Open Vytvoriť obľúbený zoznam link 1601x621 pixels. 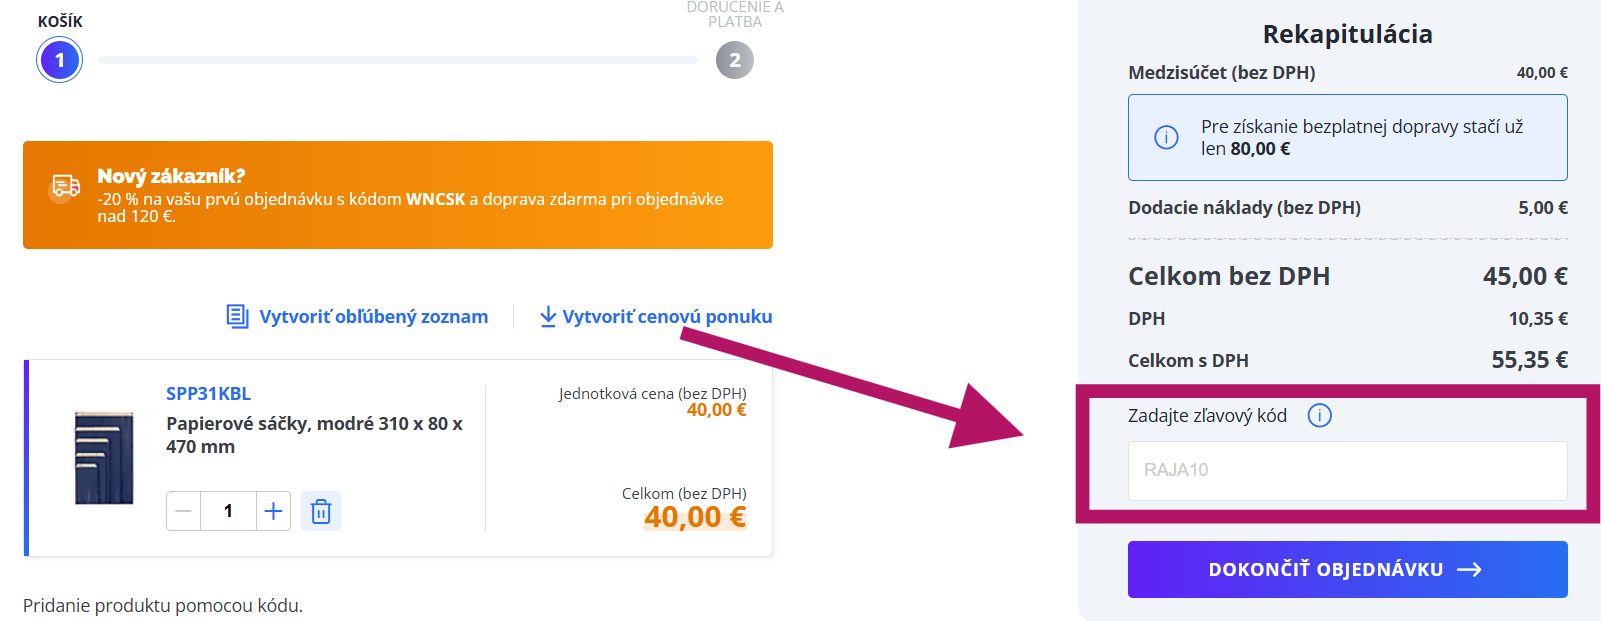[374, 316]
